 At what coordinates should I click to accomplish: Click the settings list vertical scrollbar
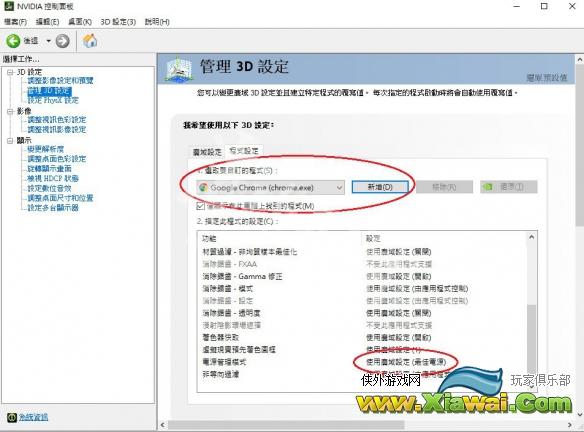point(532,311)
